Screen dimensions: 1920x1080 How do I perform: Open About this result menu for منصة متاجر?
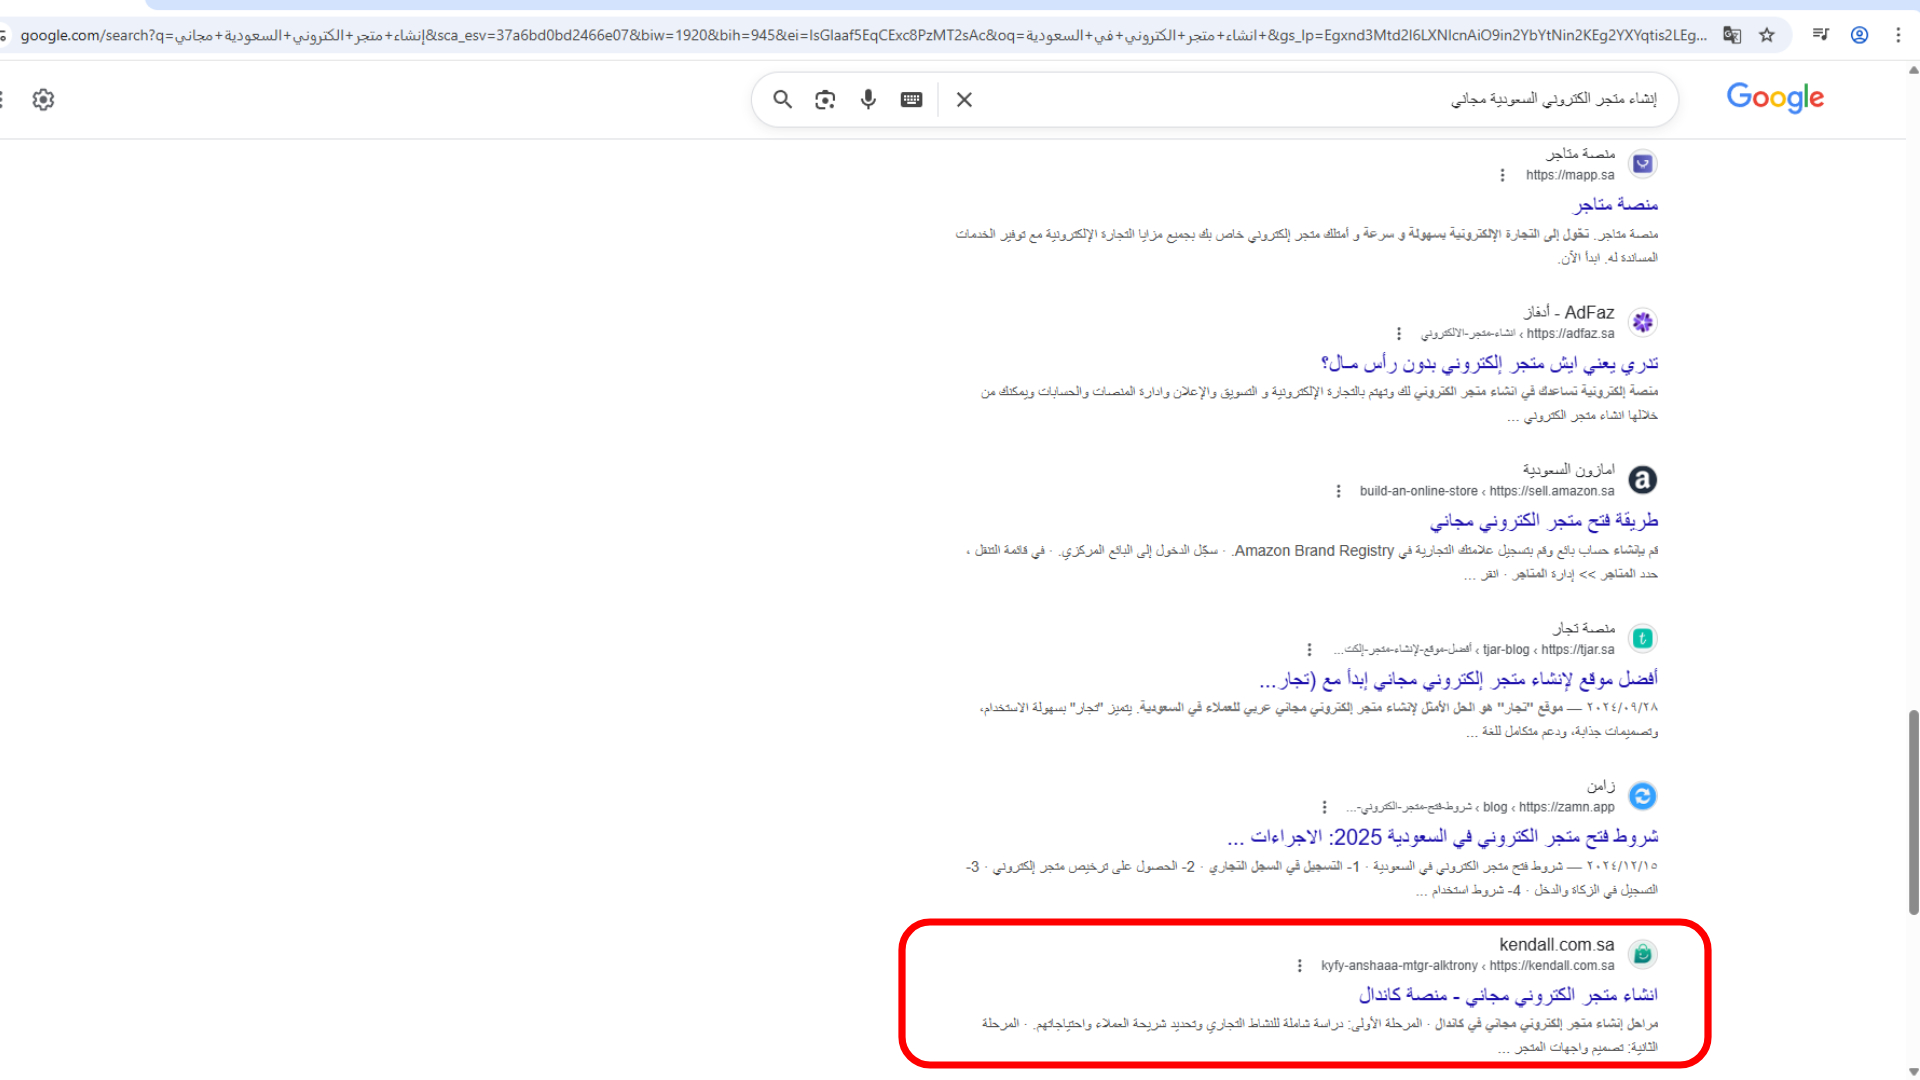1502,174
